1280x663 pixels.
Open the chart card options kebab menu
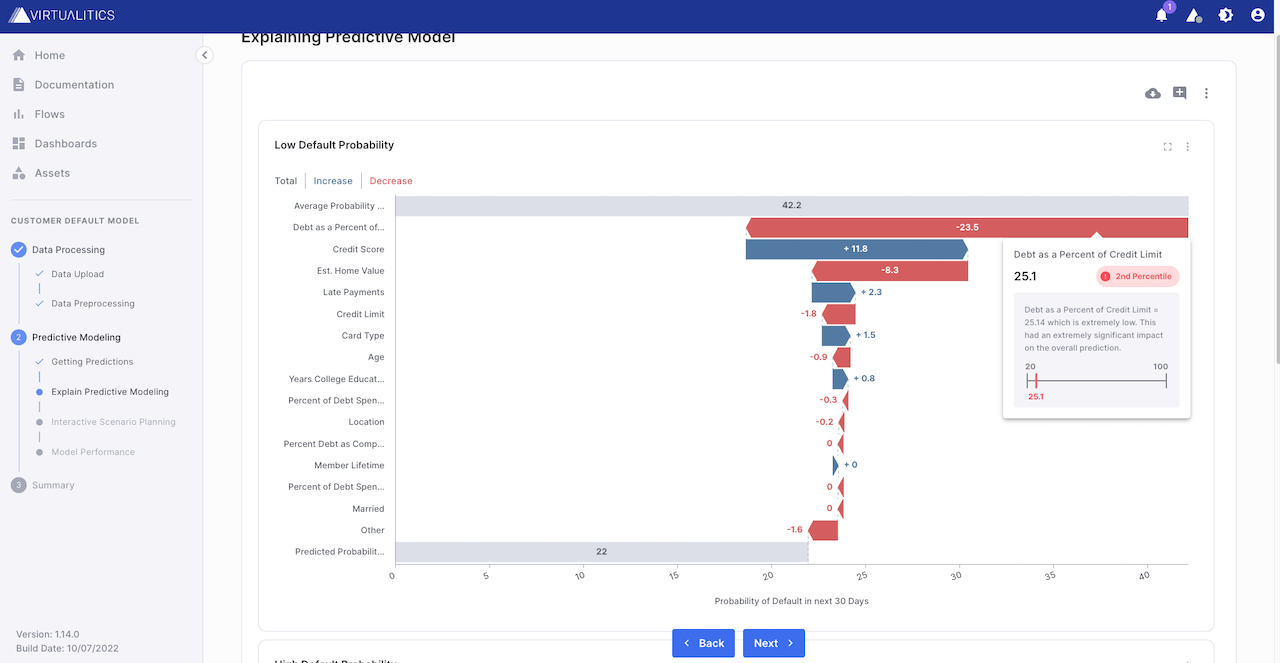click(x=1187, y=146)
